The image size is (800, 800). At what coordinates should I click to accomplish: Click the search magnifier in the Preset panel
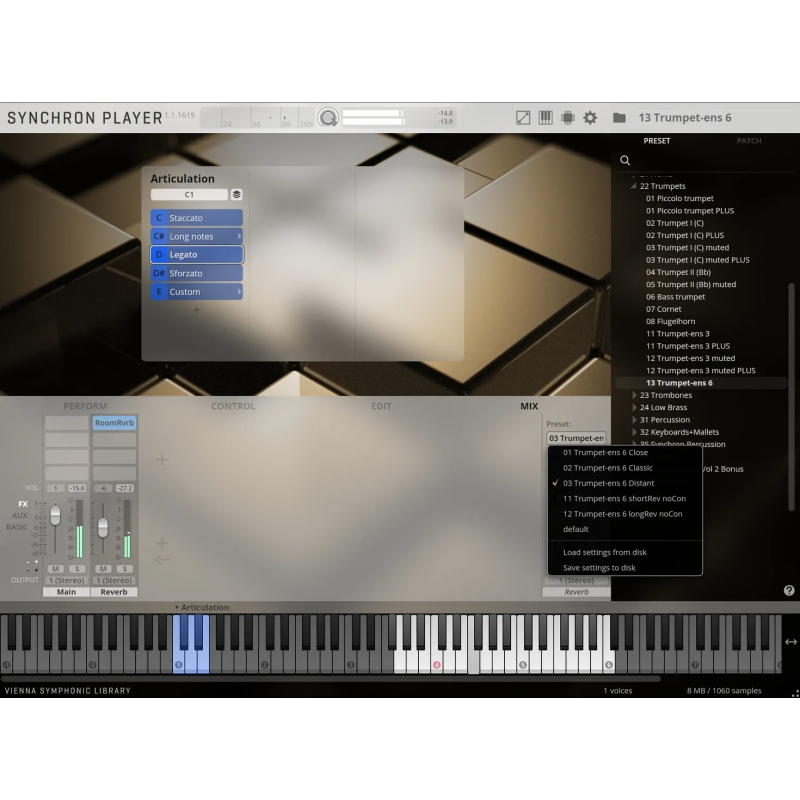625,159
